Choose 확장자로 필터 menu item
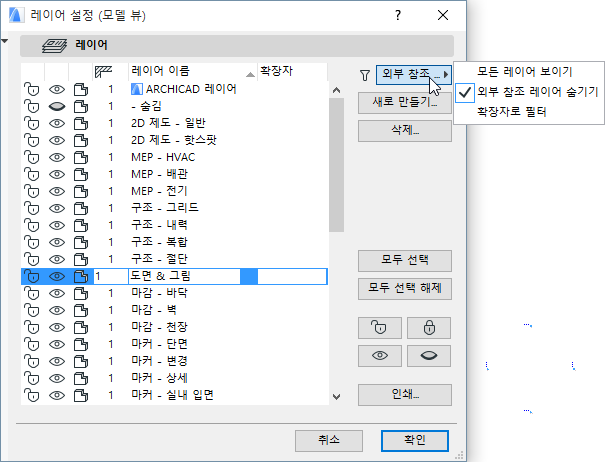The image size is (605, 462). pyautogui.click(x=512, y=112)
